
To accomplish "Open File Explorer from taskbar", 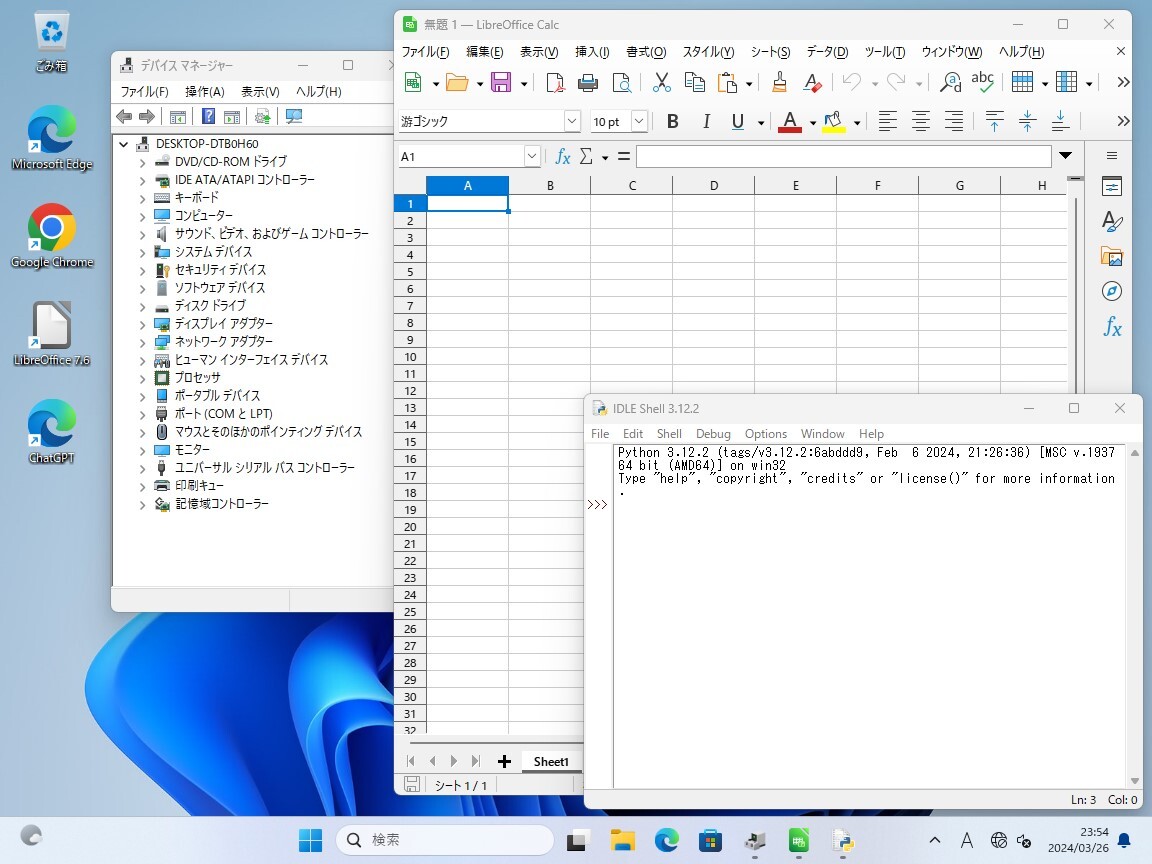I will coord(622,840).
